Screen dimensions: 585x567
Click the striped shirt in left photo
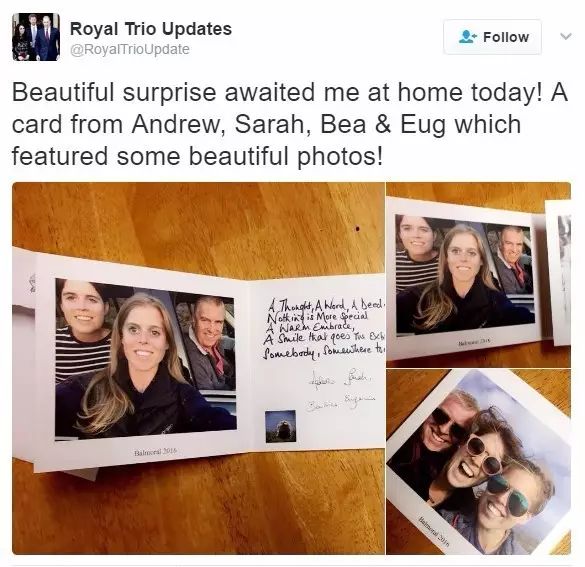click(83, 353)
